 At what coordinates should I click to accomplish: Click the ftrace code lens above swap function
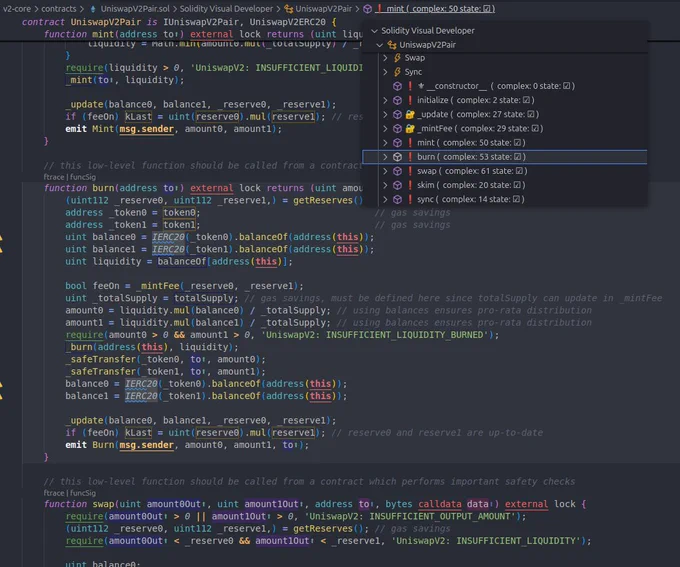54,493
